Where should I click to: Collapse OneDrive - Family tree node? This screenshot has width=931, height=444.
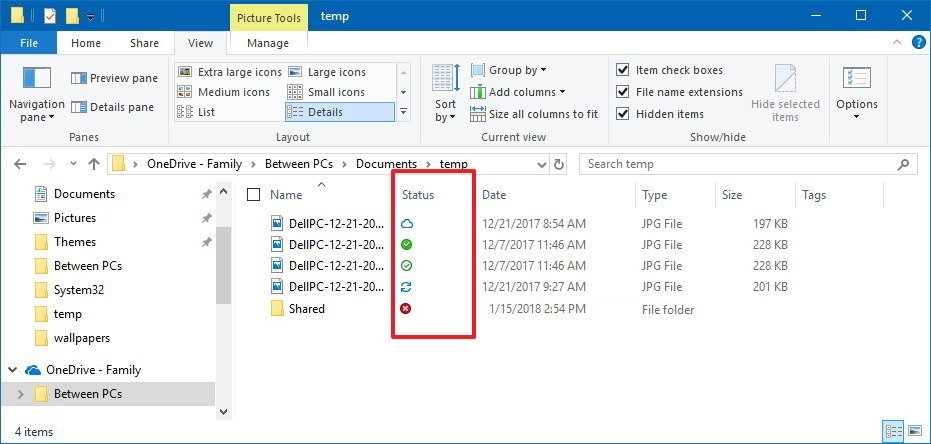click(12, 370)
